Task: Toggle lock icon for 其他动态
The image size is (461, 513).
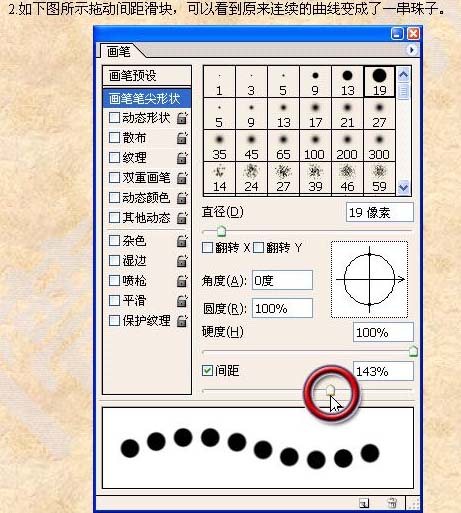Action: (182, 218)
